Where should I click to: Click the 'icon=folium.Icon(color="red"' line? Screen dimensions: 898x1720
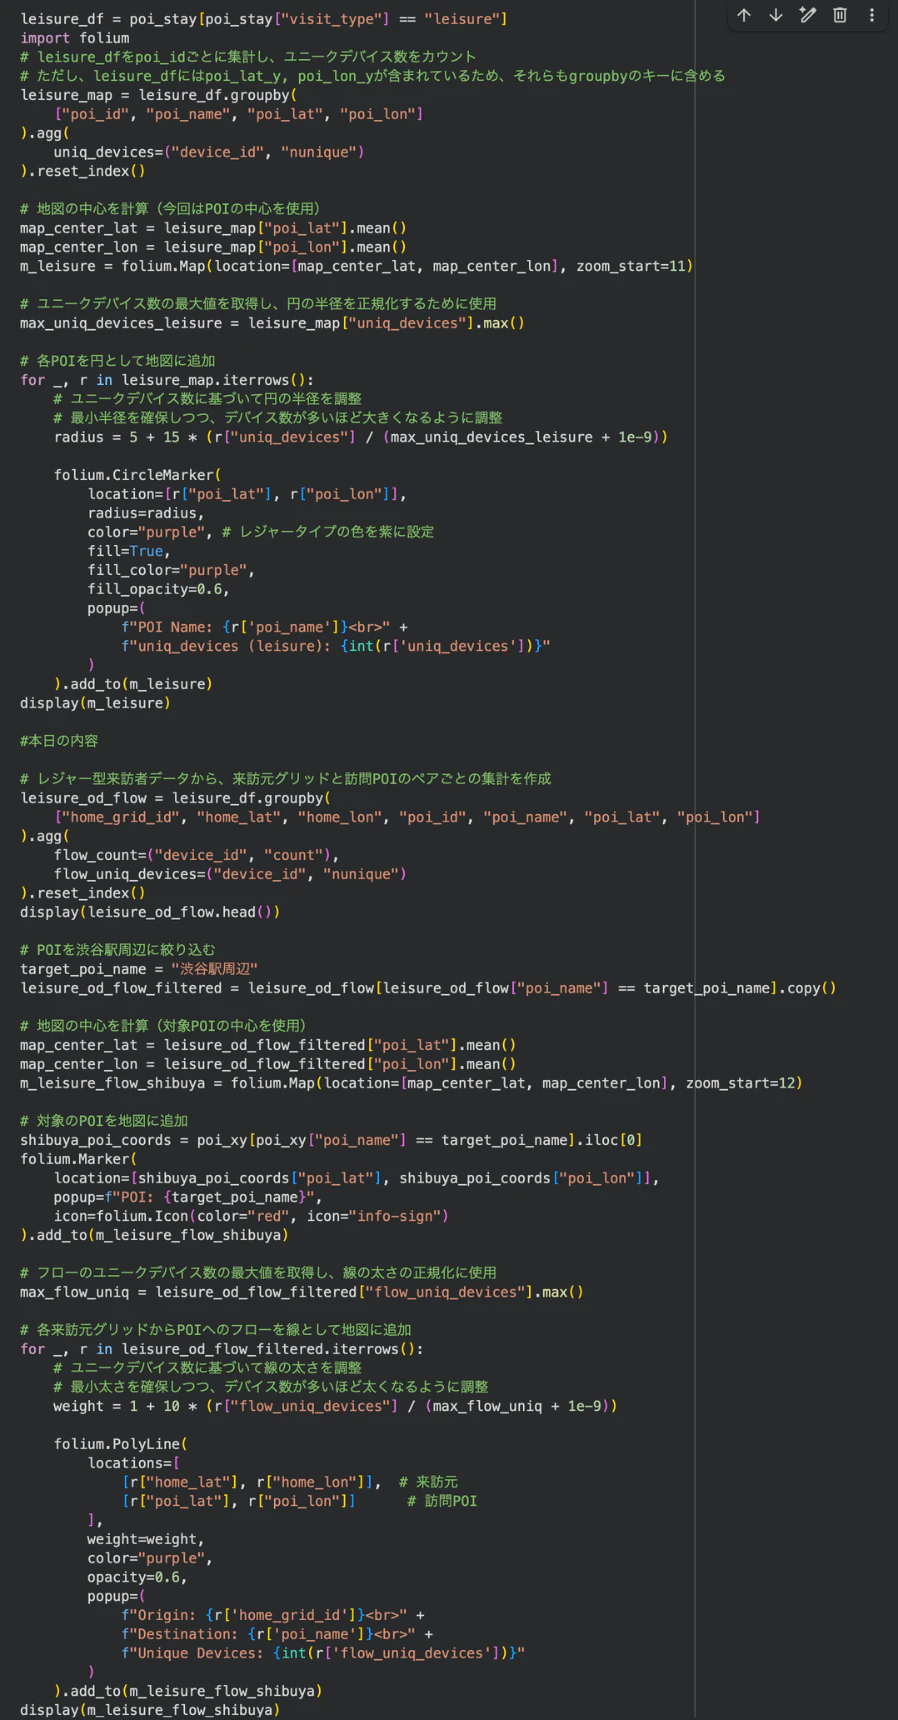251,1216
